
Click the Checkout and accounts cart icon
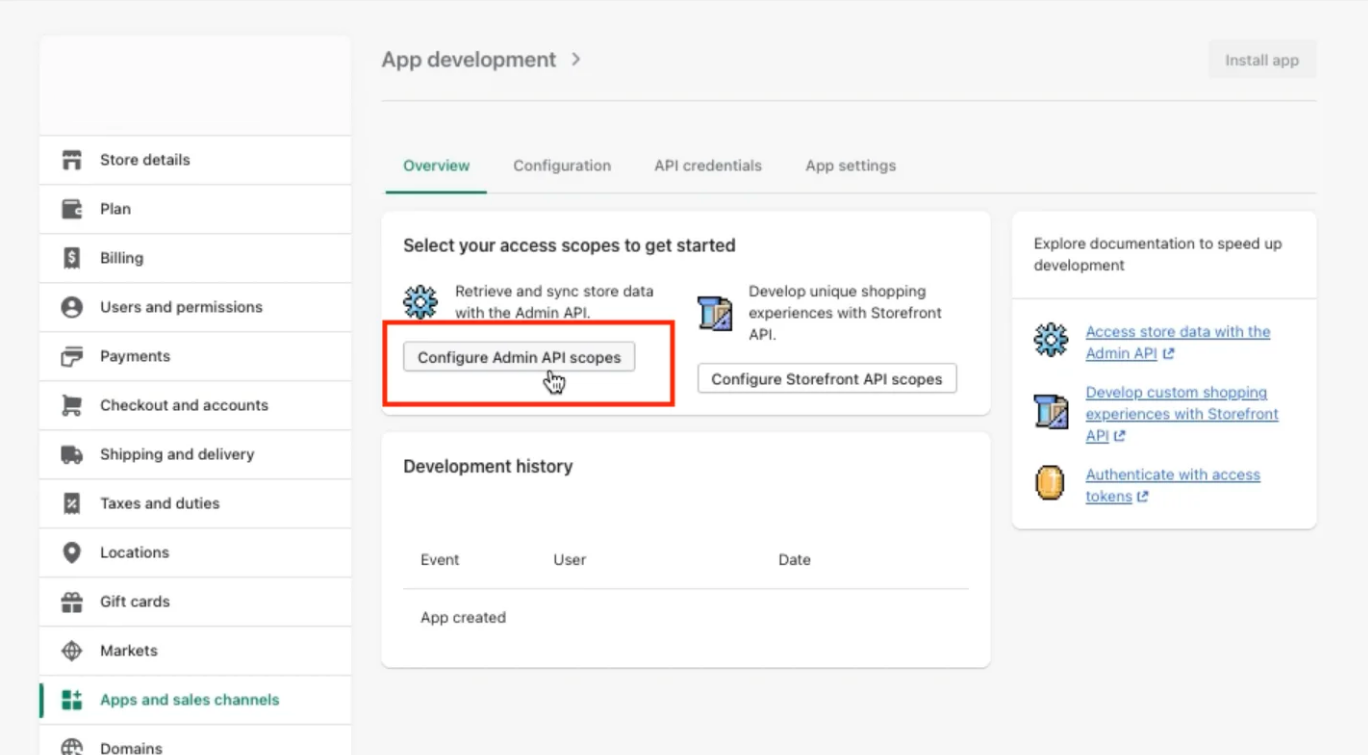72,405
